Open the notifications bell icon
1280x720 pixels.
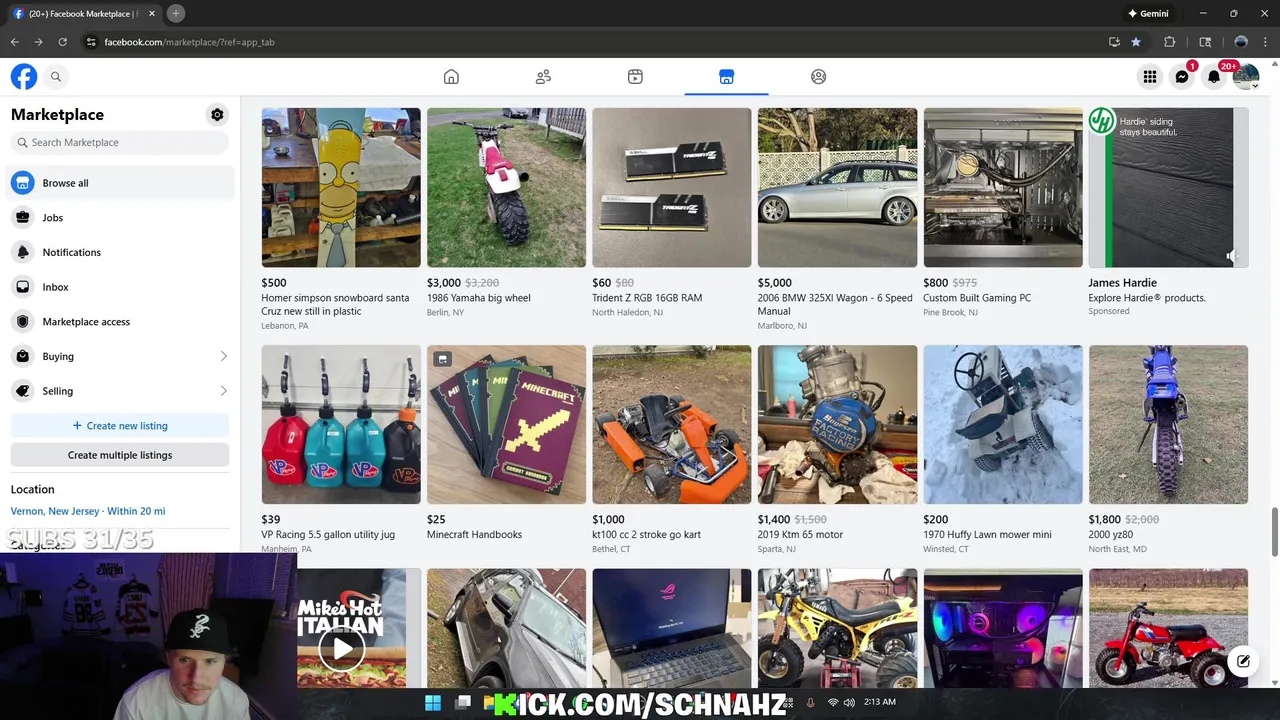click(1214, 76)
